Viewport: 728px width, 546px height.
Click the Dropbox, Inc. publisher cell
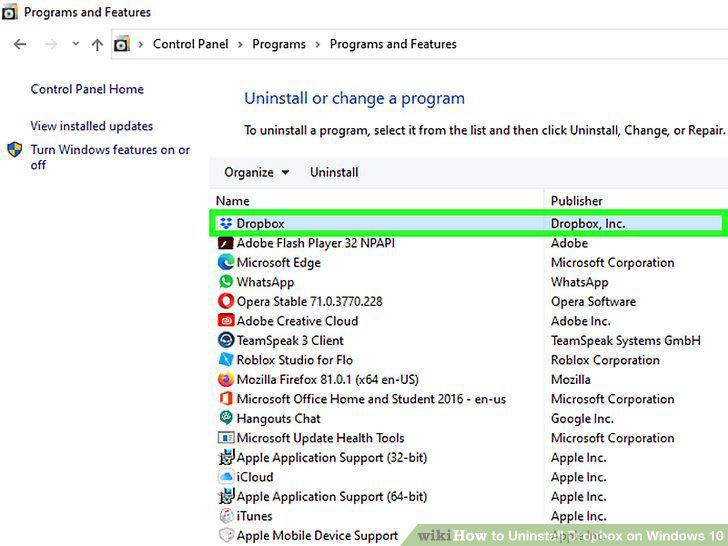point(588,223)
